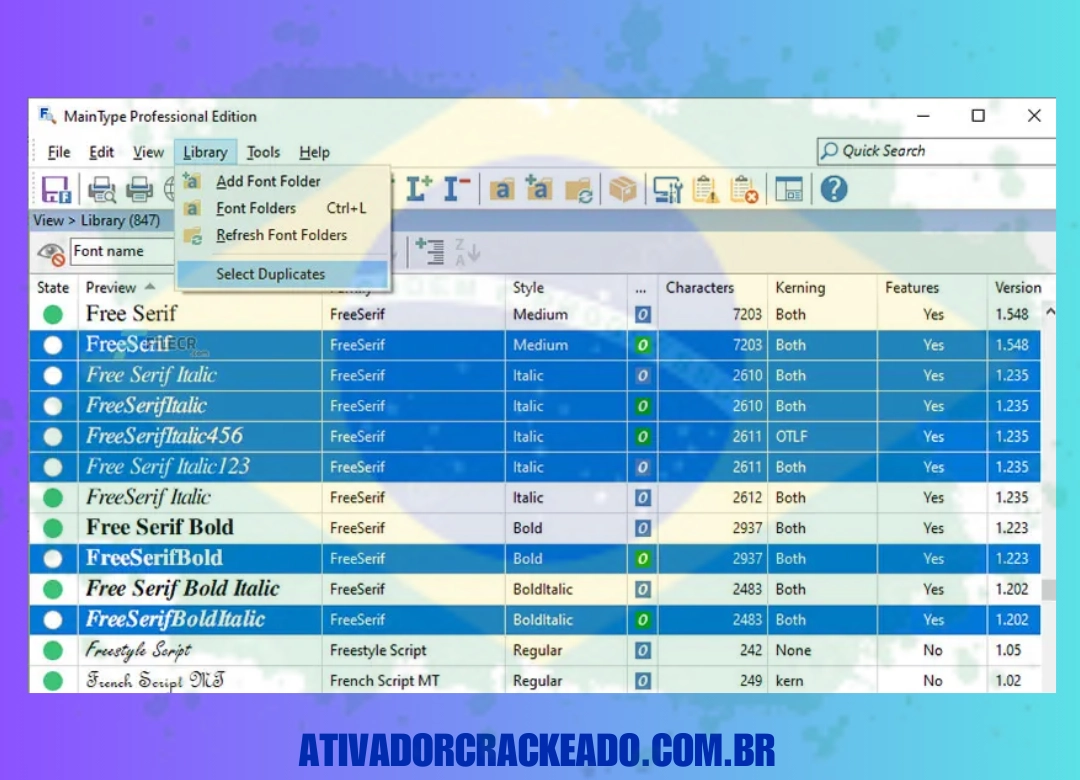Screen dimensions: 1080x780
Task: Choose Add Font Folder from Library menu
Action: 283,181
